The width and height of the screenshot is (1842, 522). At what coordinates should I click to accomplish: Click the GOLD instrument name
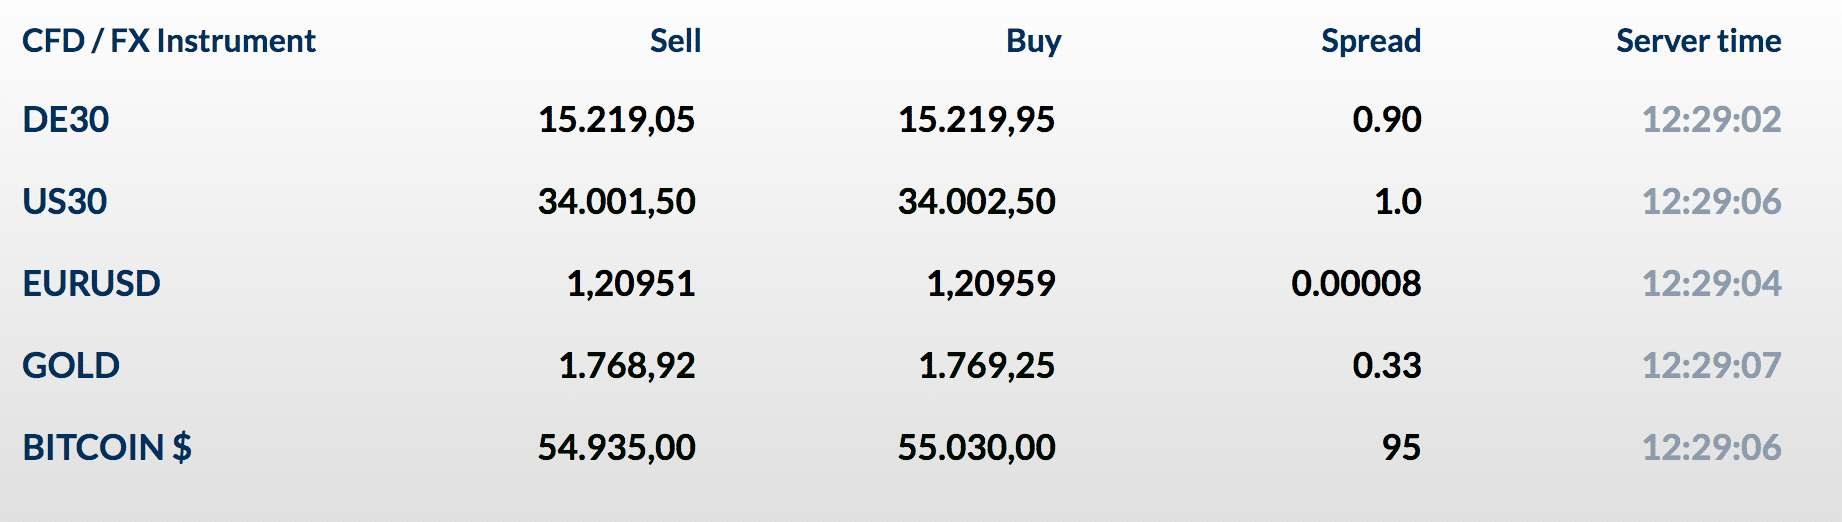click(71, 366)
